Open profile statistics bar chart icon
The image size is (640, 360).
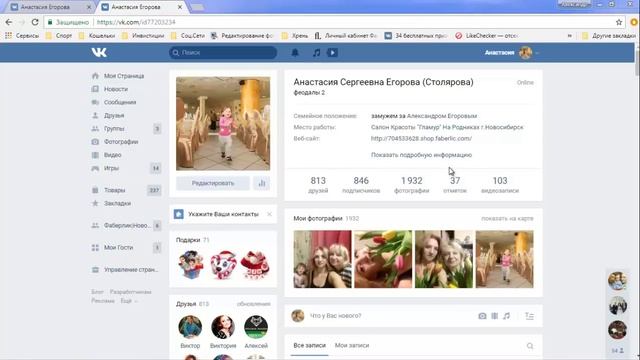pyautogui.click(x=262, y=183)
